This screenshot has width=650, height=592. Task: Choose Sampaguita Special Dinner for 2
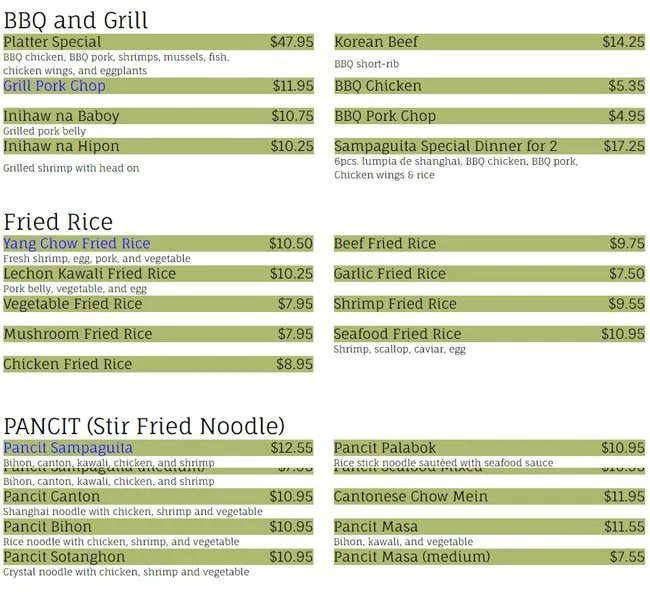(446, 146)
